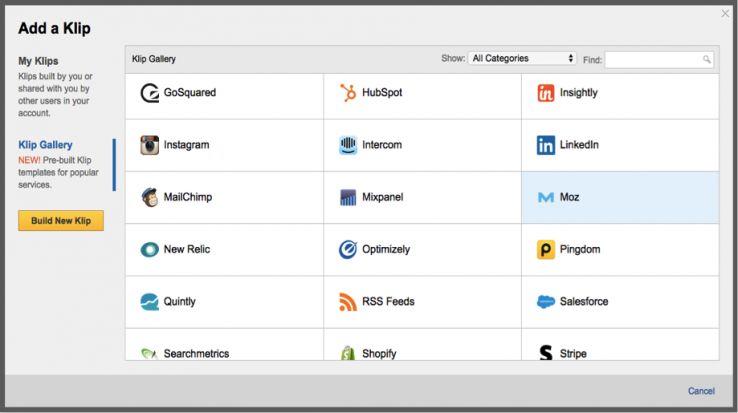738x413 pixels.
Task: Click the Shopify bag icon
Action: [348, 353]
